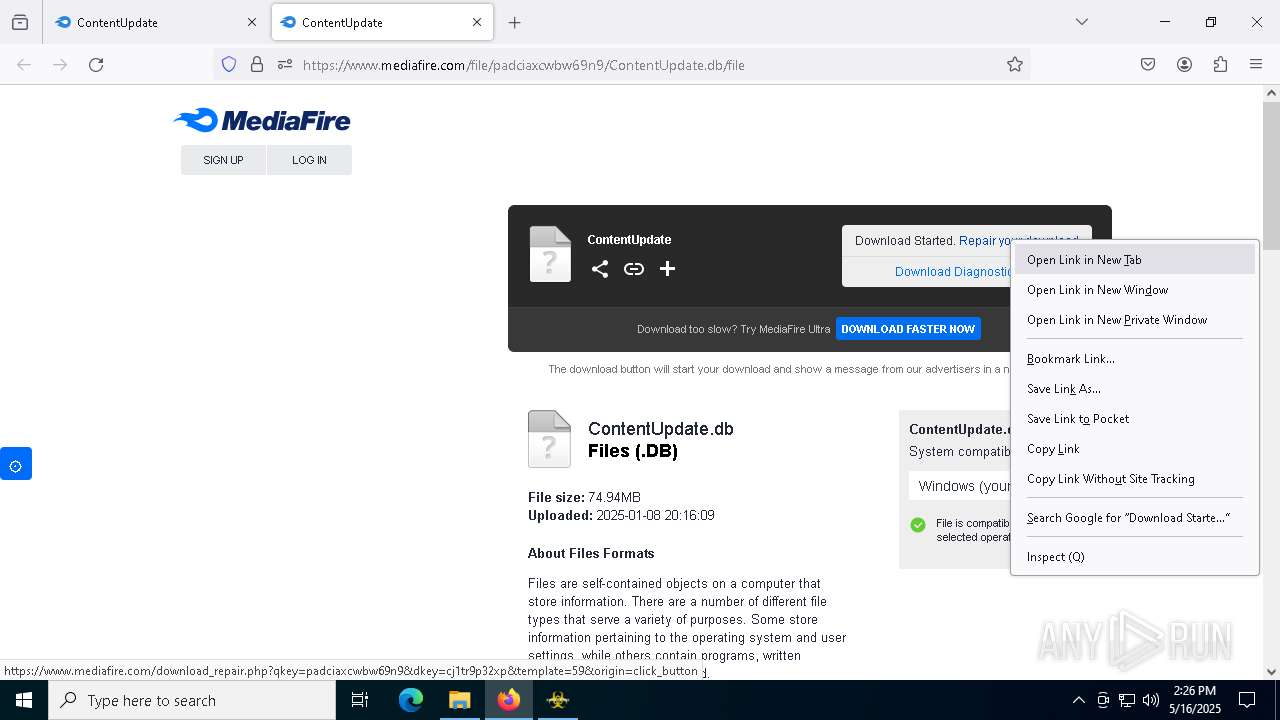
Task: Click the blue floating widget on left edge
Action: click(16, 464)
